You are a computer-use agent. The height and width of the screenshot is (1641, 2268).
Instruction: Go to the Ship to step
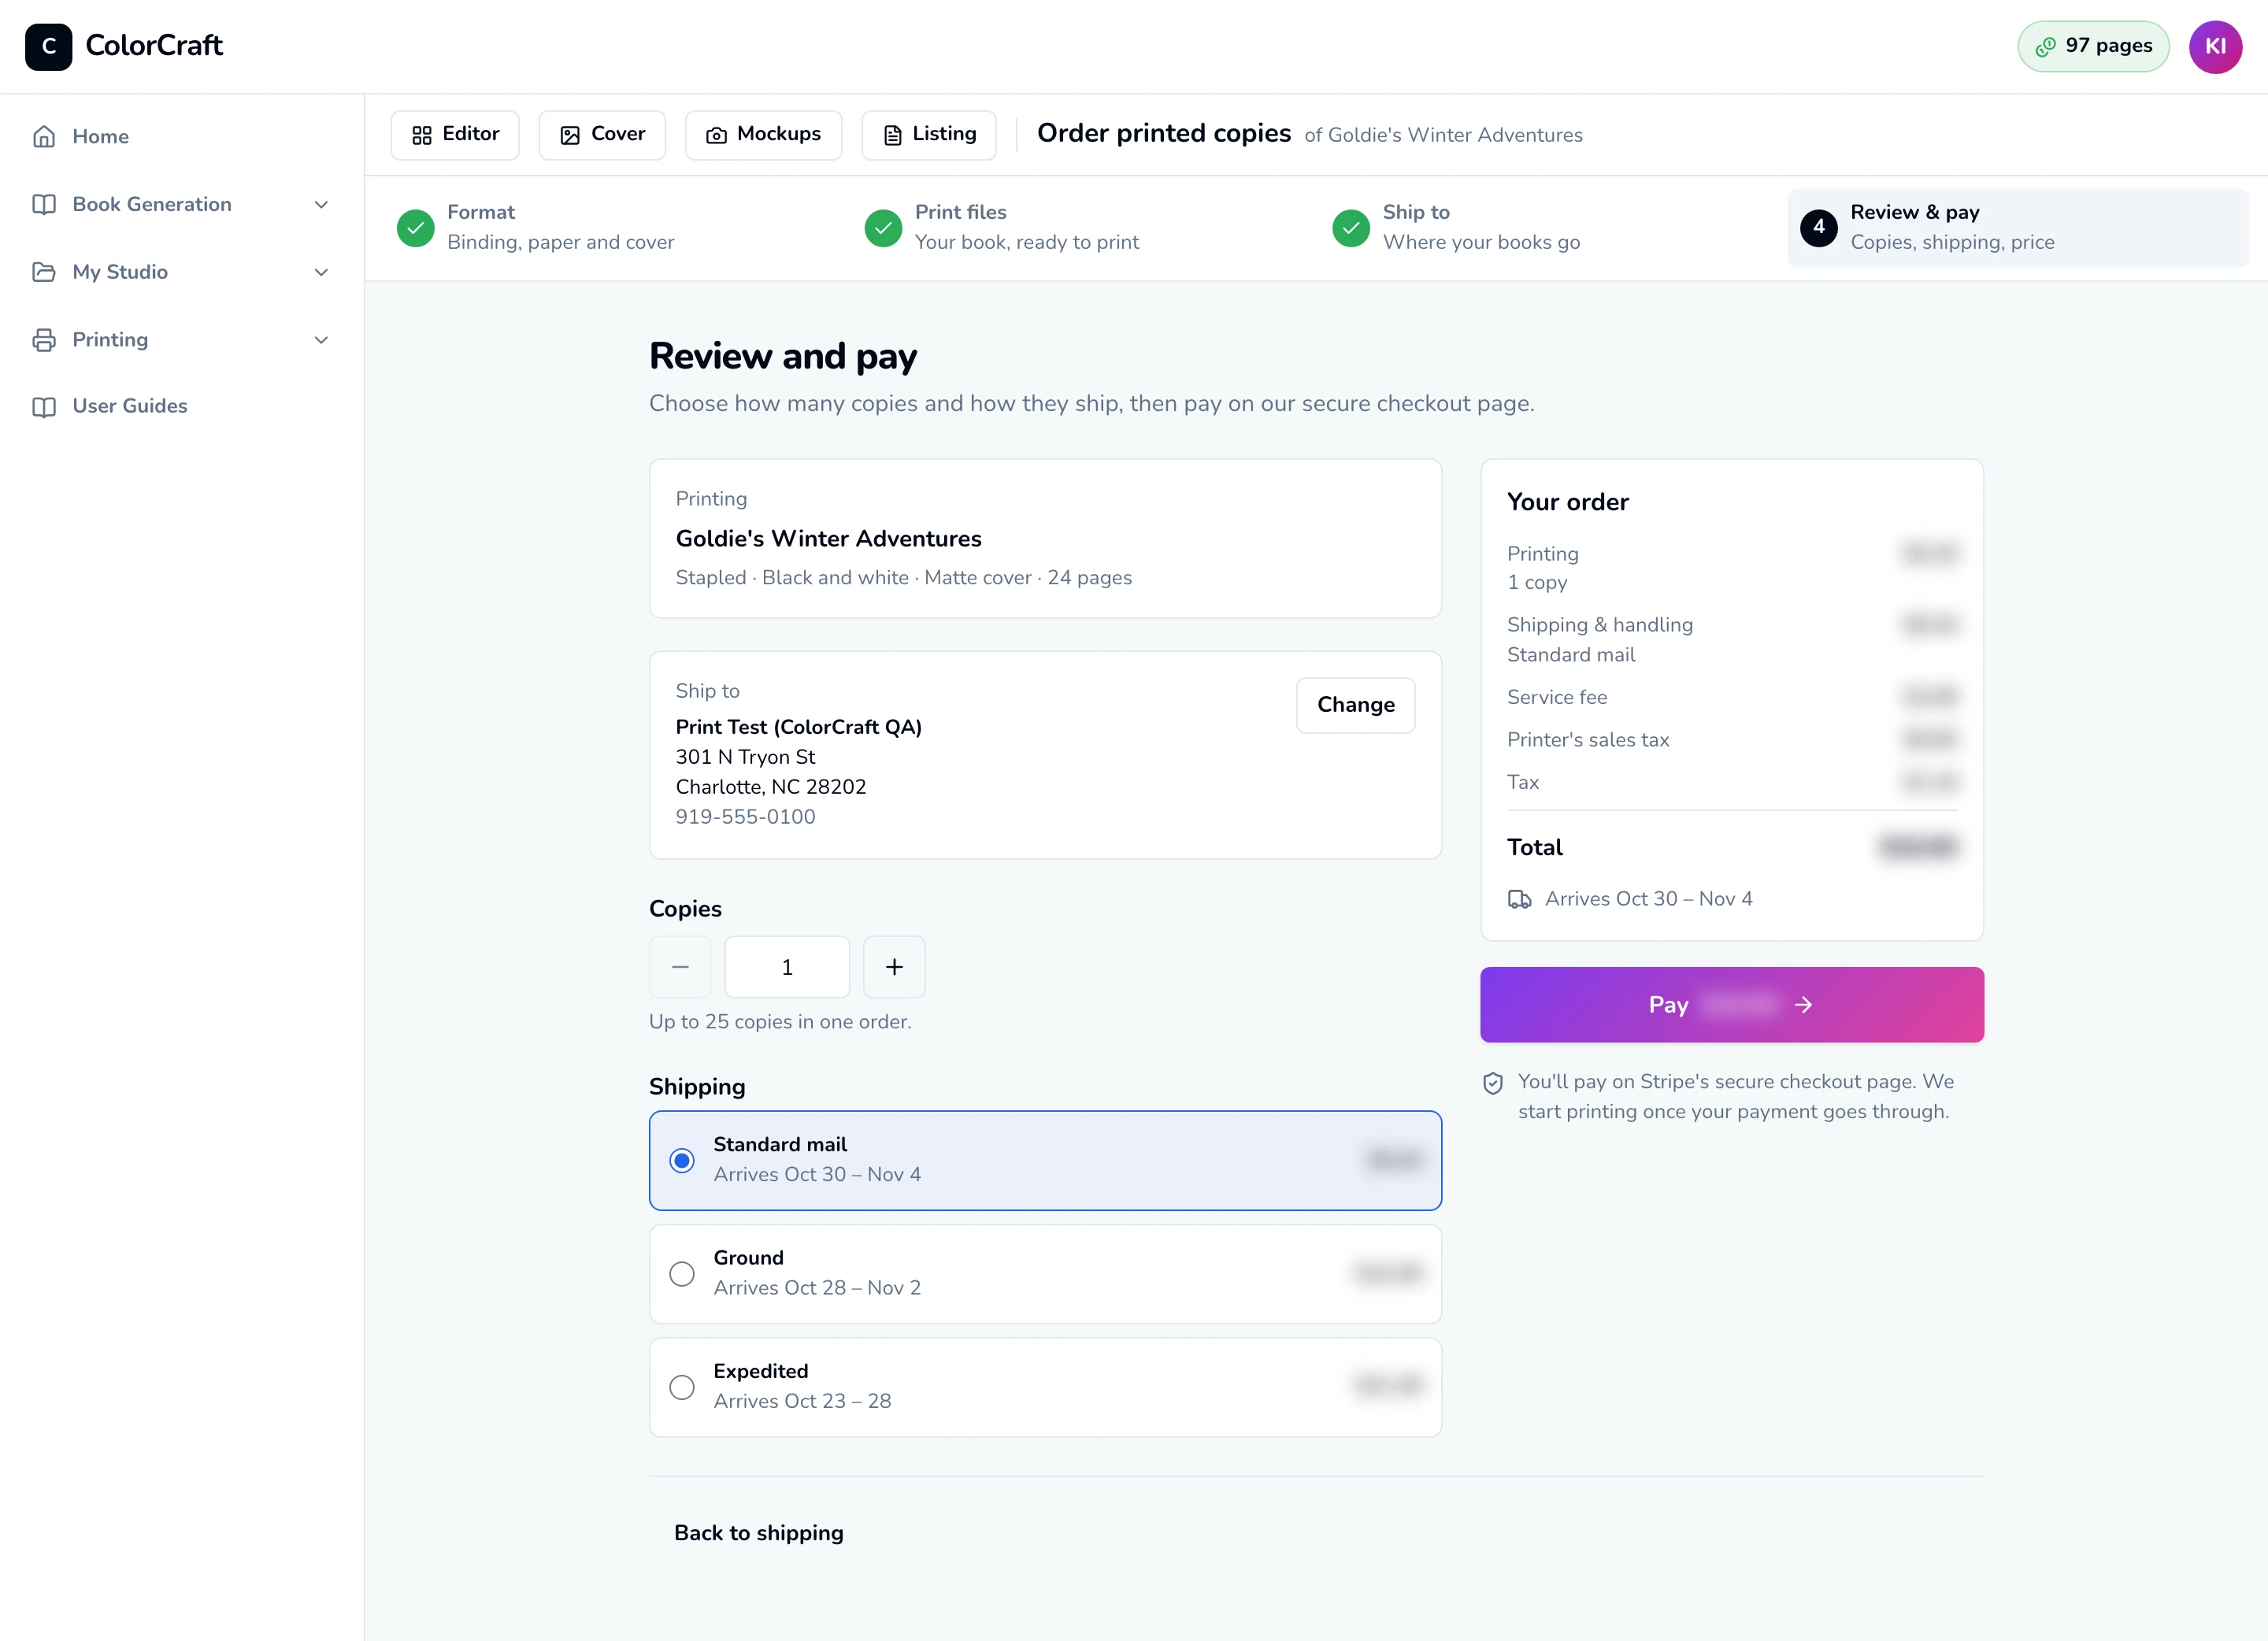click(x=1551, y=228)
